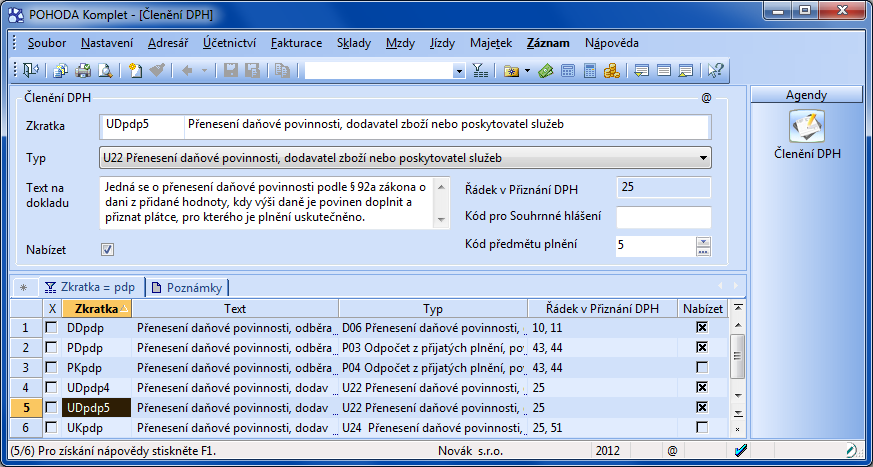Click the Nabízet column header

[x=703, y=308]
